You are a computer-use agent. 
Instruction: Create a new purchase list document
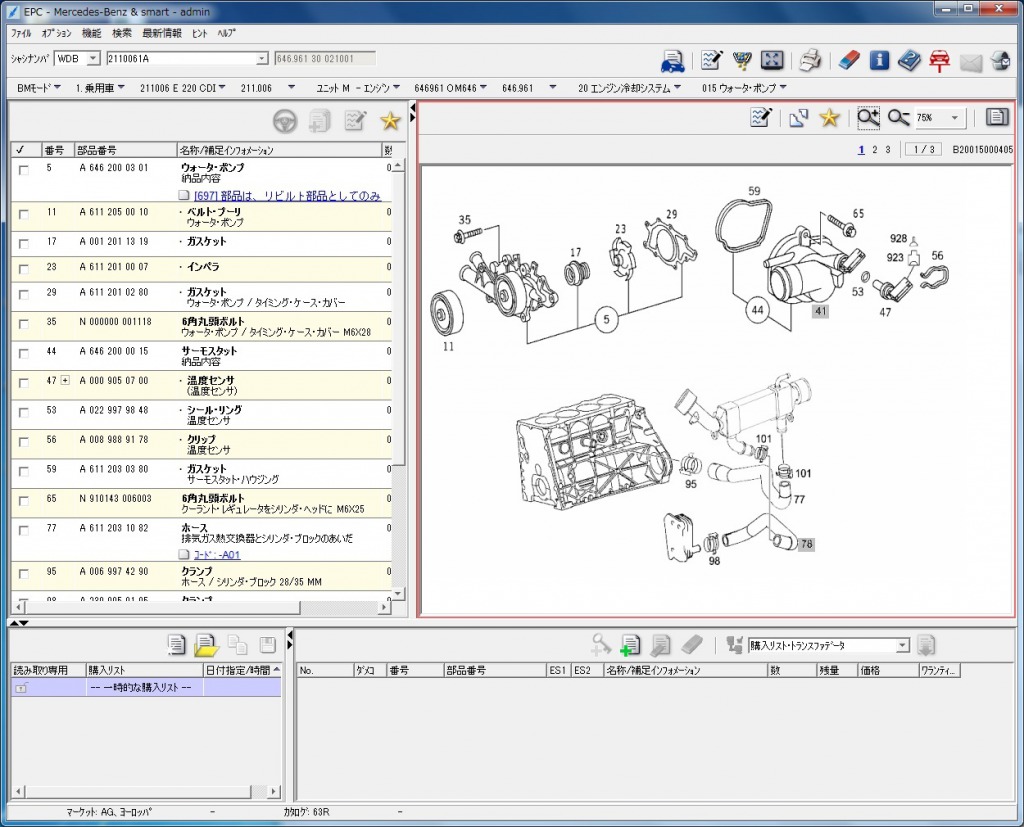coord(176,645)
